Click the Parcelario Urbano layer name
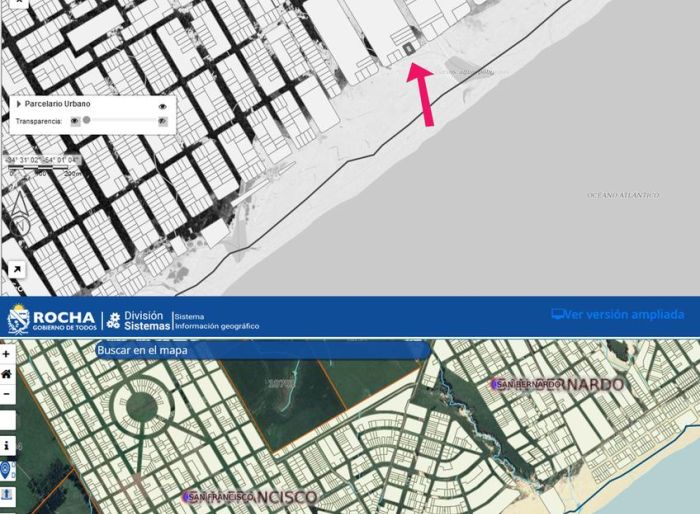700x514 pixels. (x=57, y=104)
